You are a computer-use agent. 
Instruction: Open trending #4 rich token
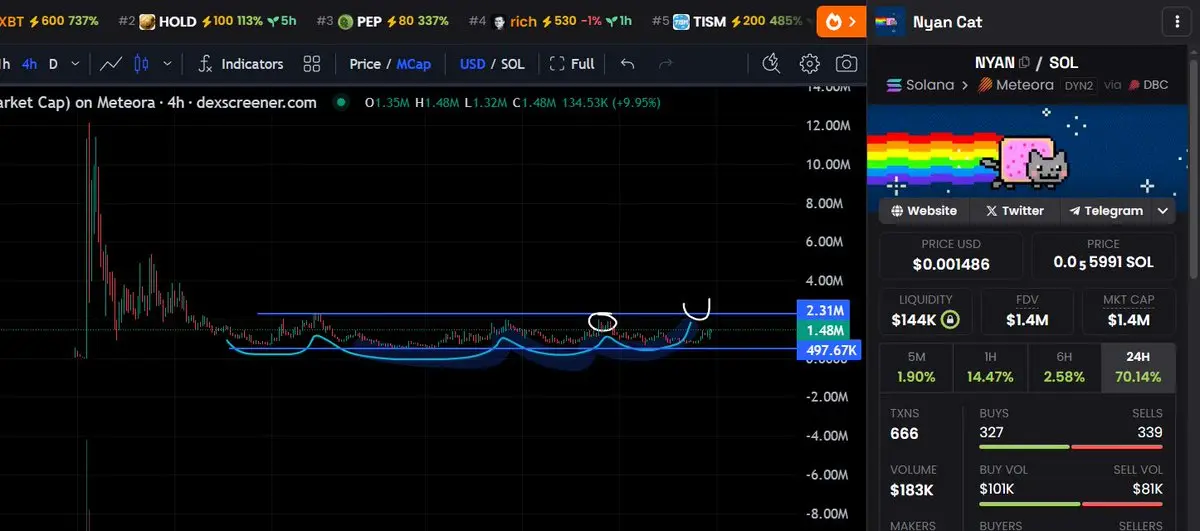pos(549,21)
